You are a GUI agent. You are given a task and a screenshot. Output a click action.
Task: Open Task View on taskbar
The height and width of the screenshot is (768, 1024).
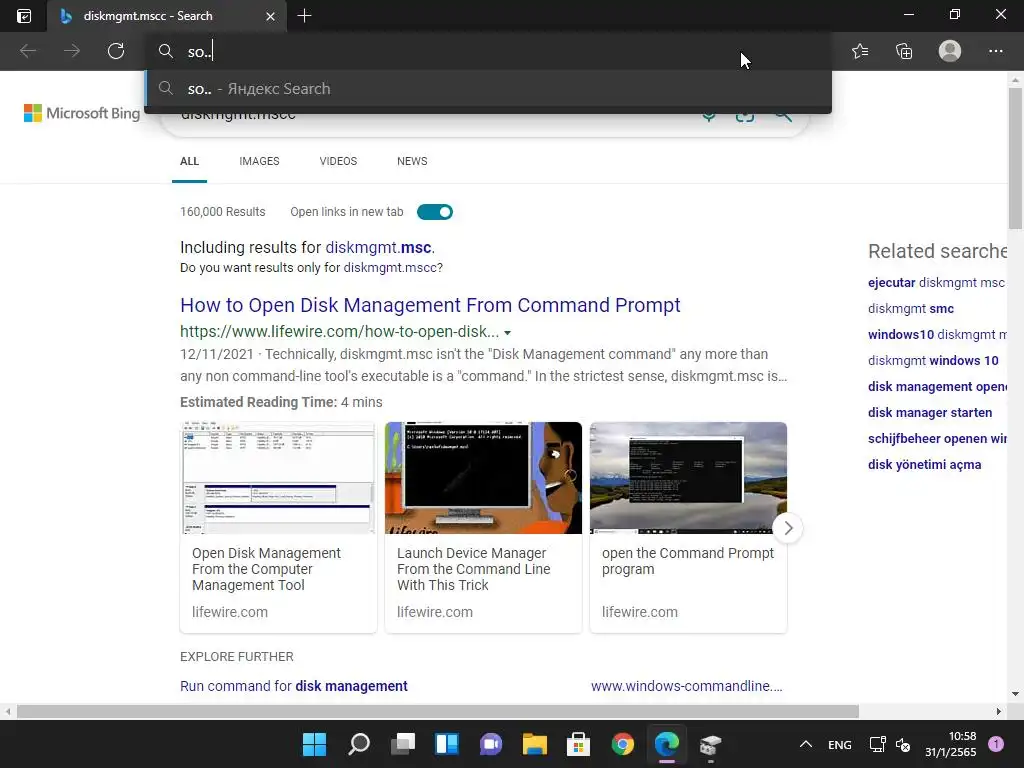coord(403,744)
